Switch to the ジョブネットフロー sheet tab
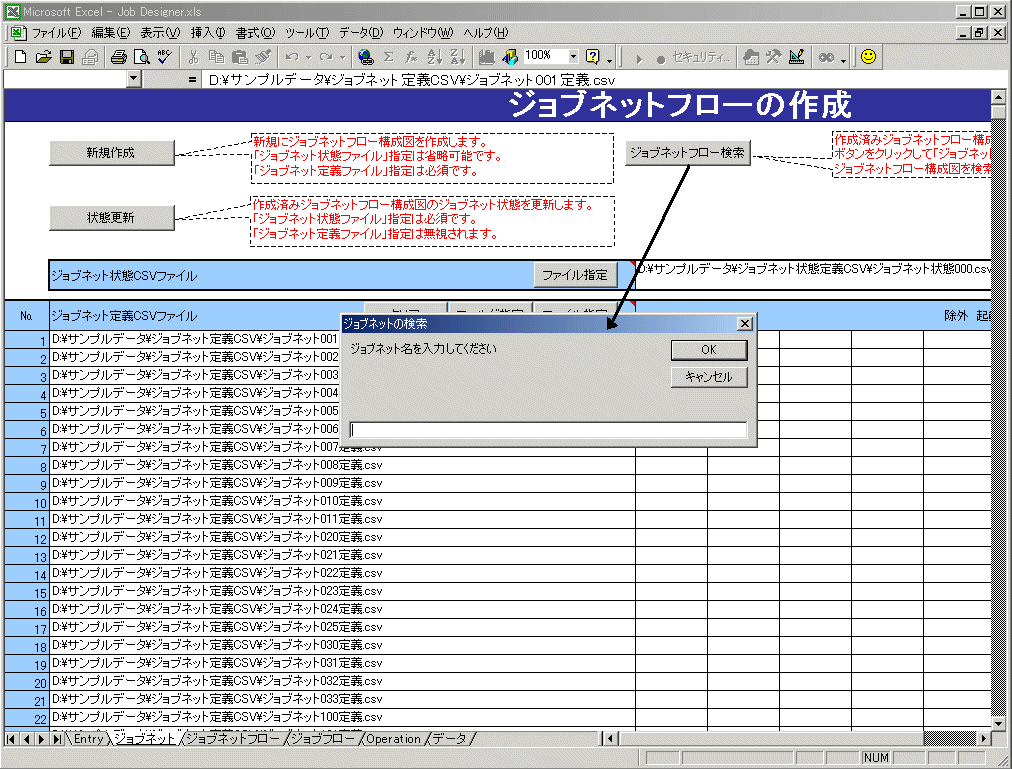1012x769 pixels. pos(233,739)
